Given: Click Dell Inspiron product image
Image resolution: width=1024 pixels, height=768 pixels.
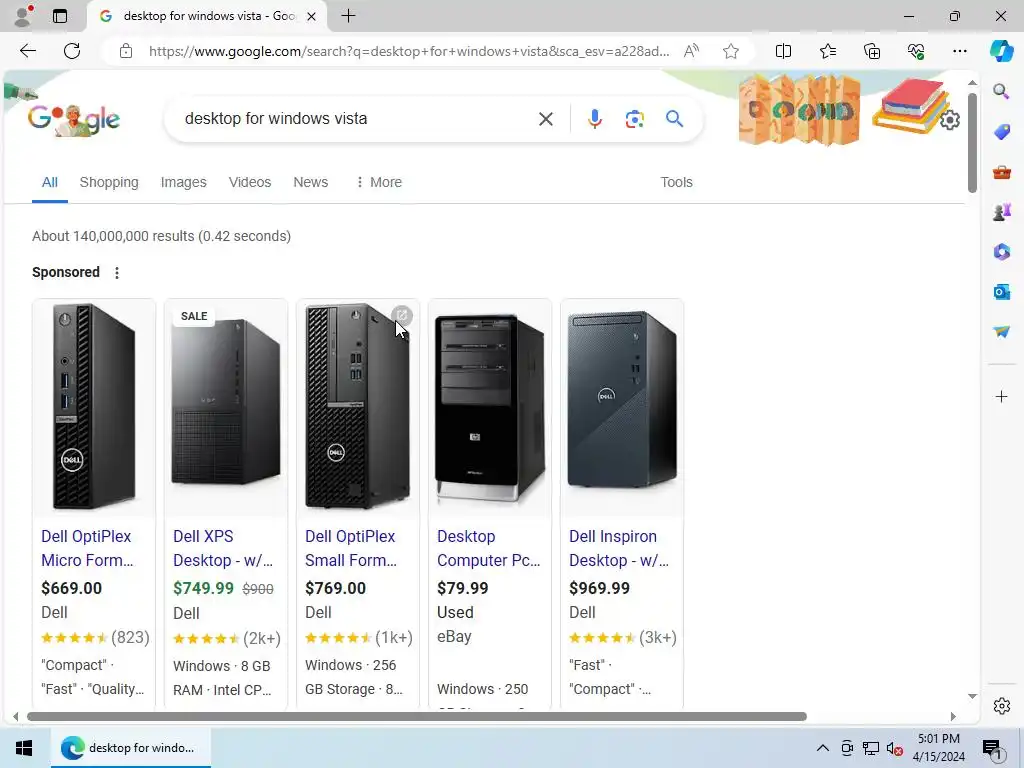Looking at the screenshot, I should [x=622, y=406].
